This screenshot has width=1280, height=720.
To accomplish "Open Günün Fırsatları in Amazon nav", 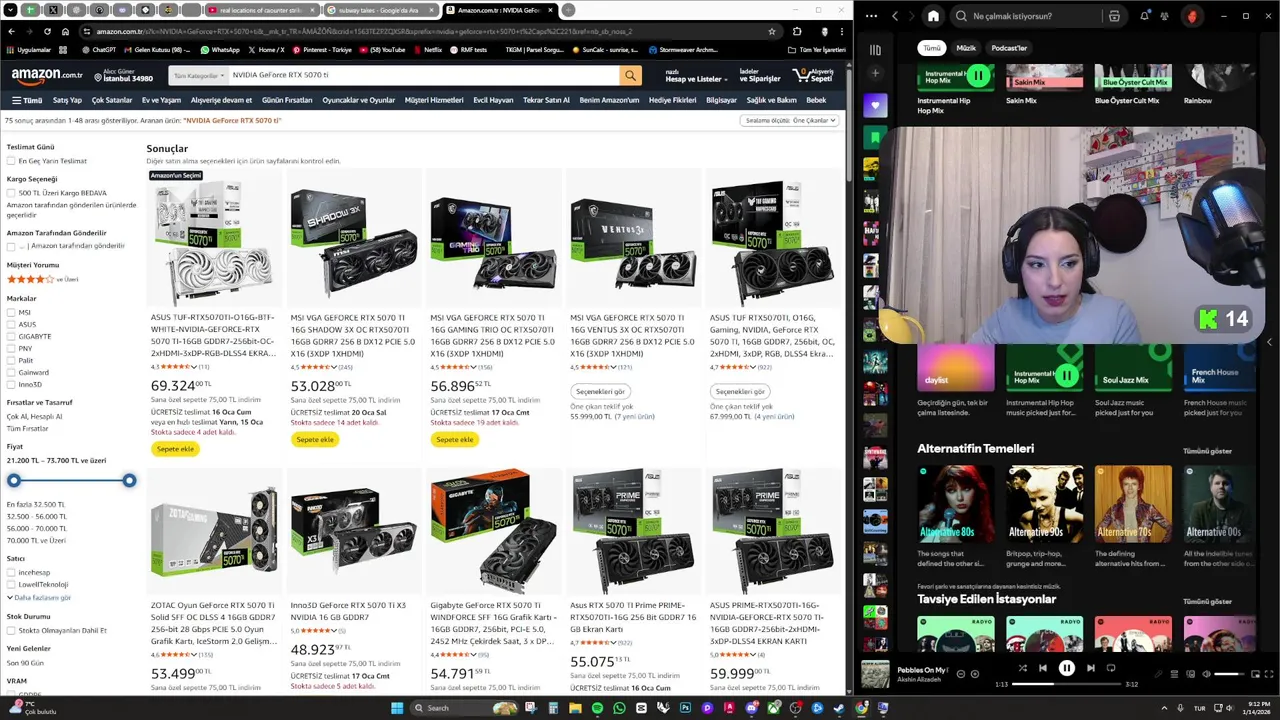I will point(287,100).
